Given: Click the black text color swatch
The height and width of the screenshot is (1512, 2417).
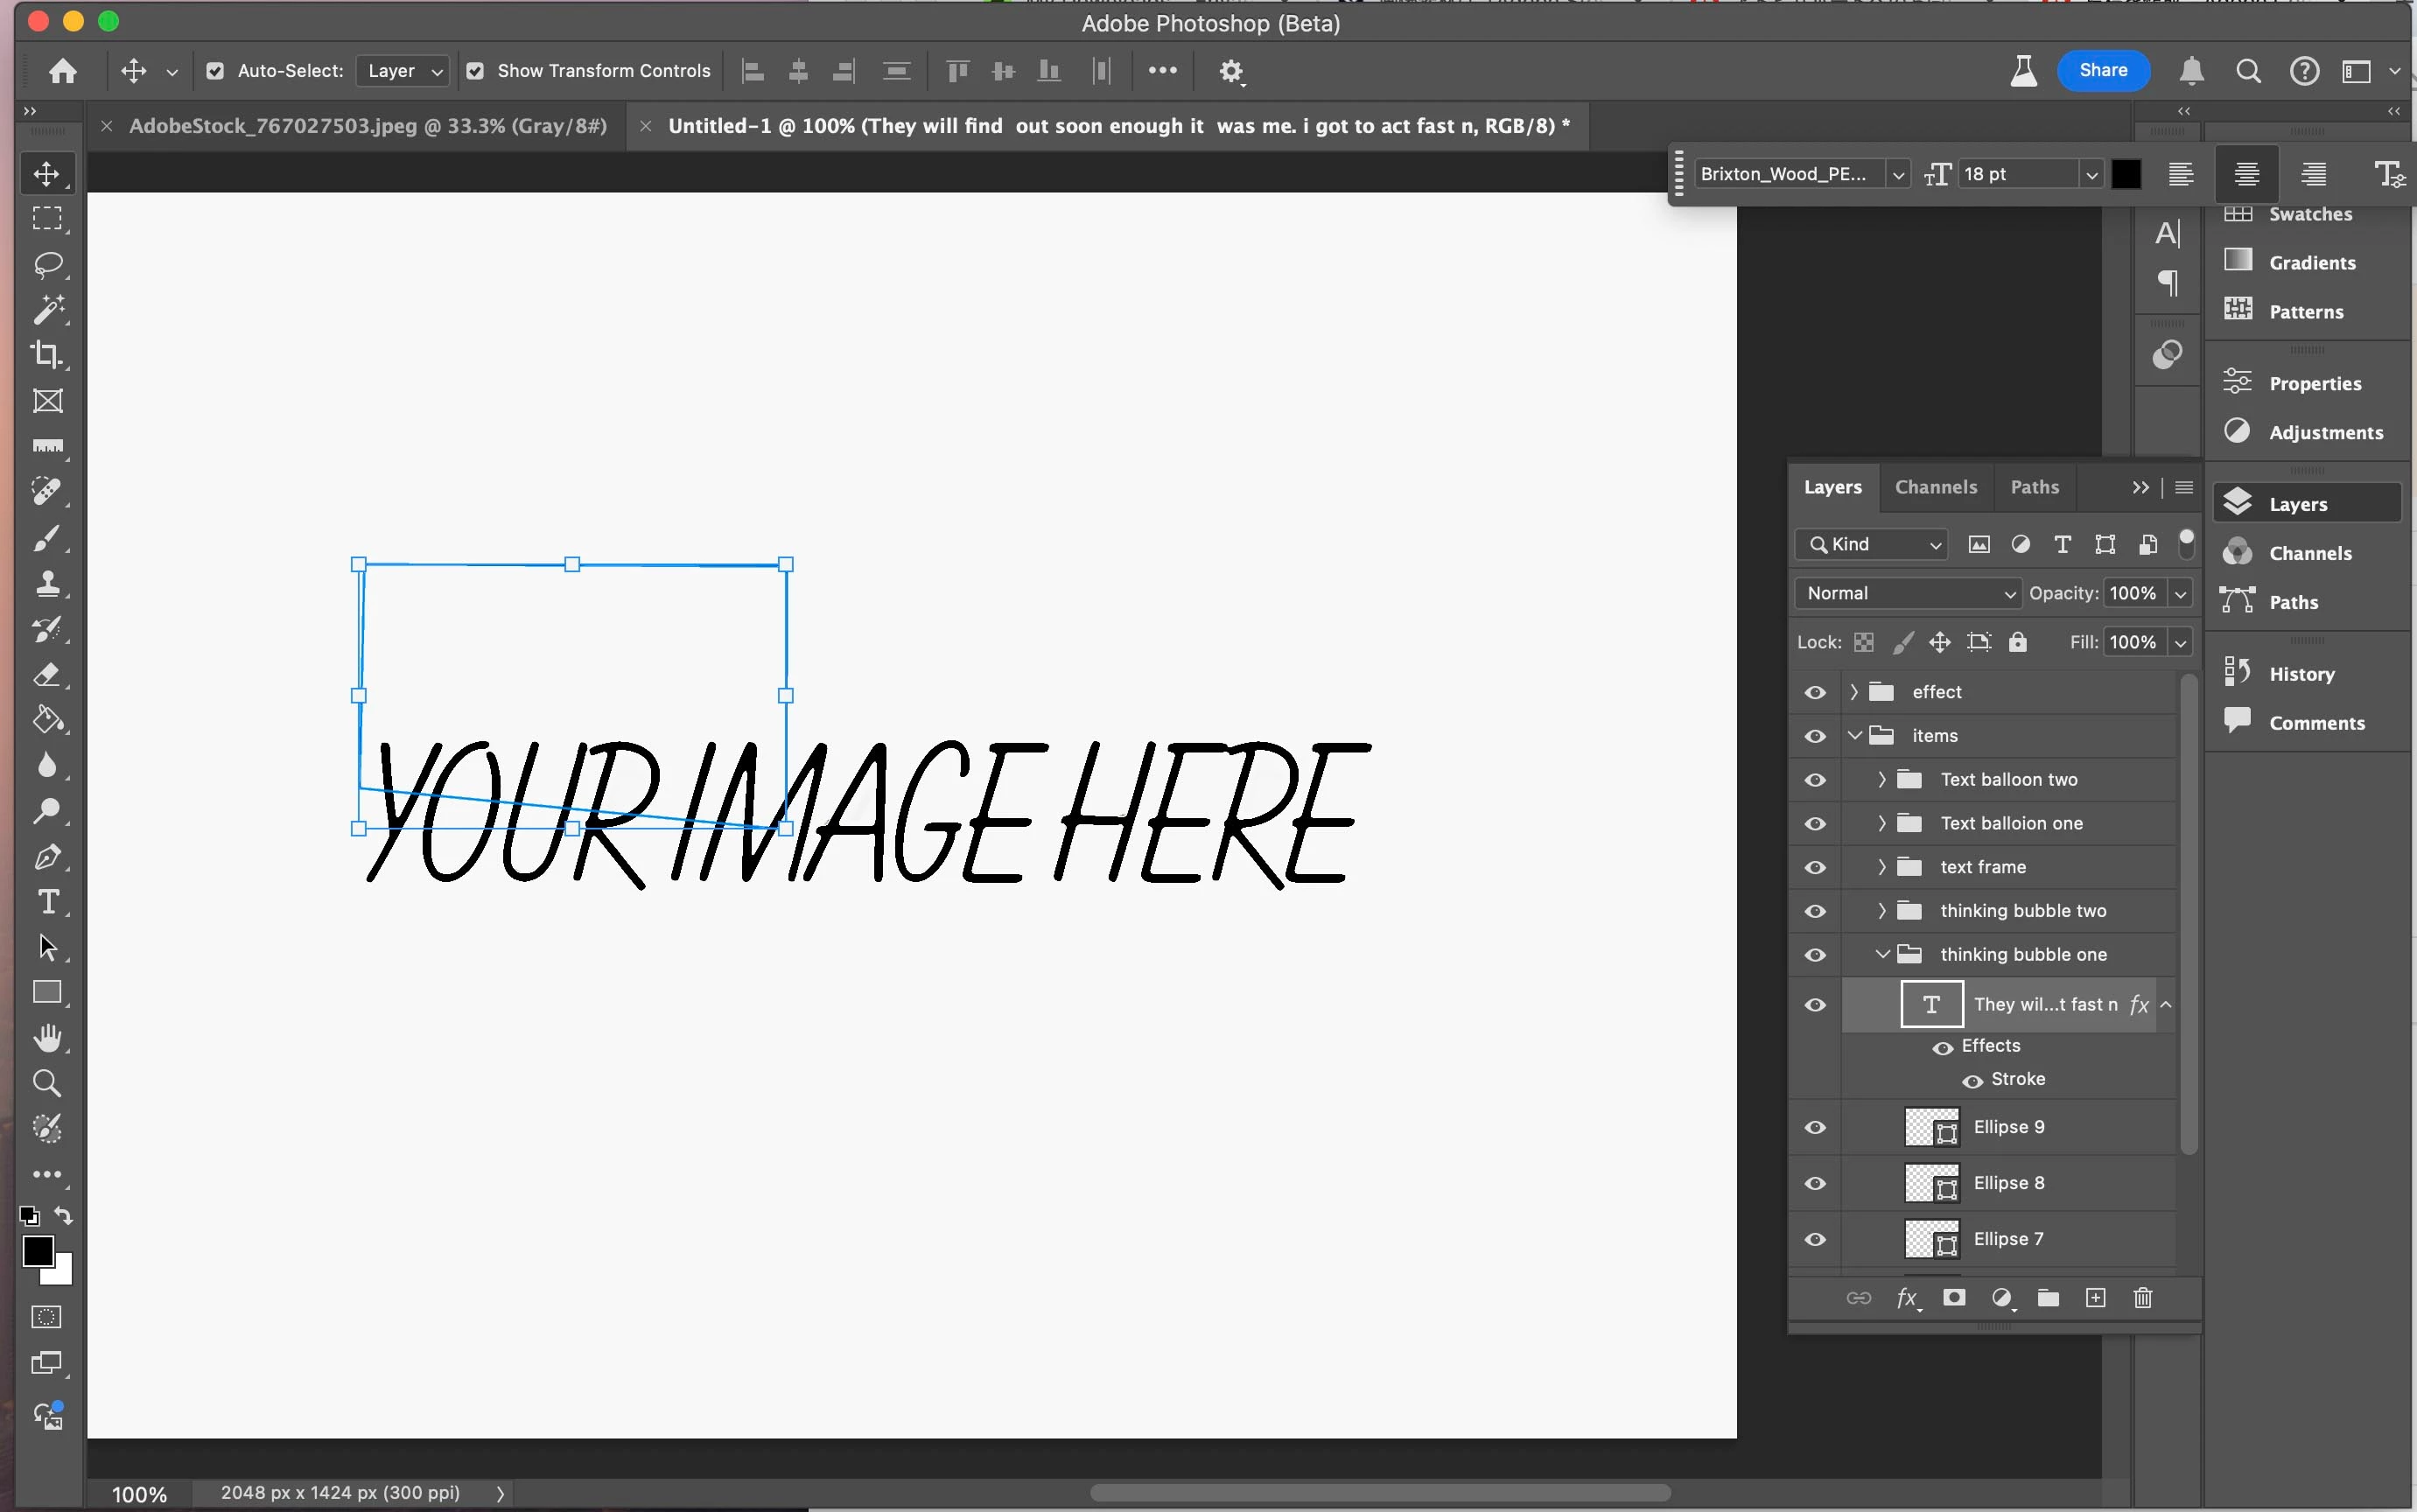Looking at the screenshot, I should click(2126, 174).
